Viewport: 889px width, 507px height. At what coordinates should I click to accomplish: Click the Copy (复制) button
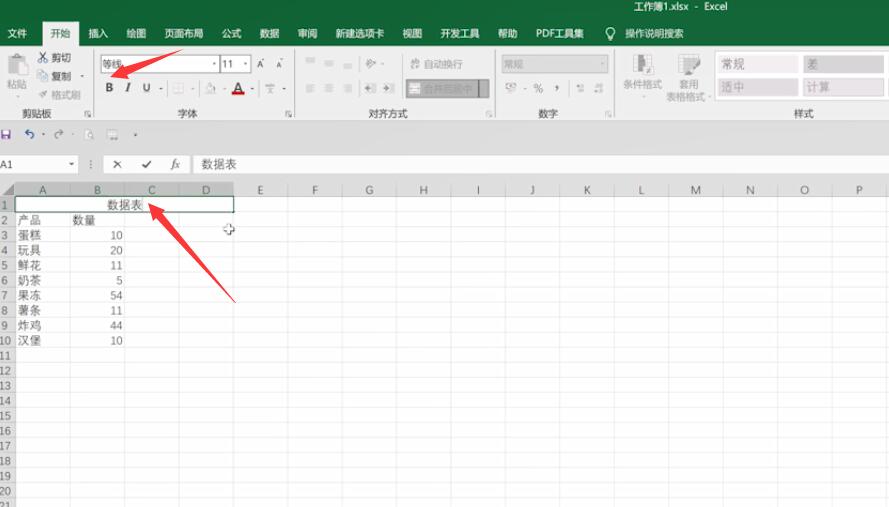click(x=54, y=76)
